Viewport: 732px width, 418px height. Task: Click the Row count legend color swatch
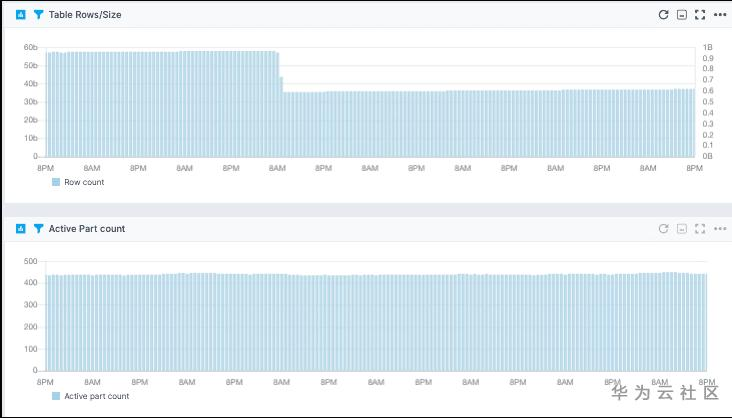point(56,182)
